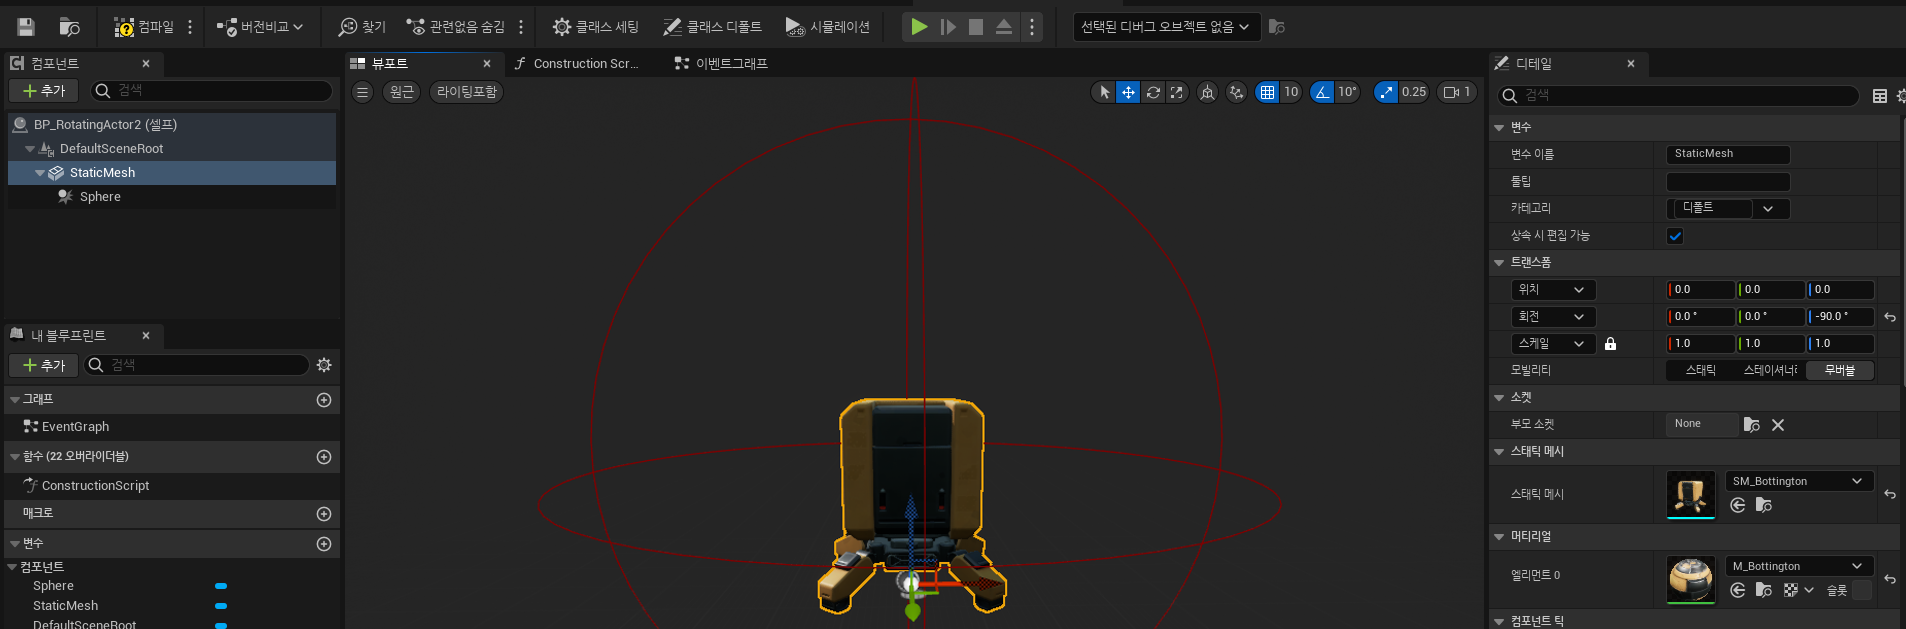Play the level with green play button

point(919,27)
